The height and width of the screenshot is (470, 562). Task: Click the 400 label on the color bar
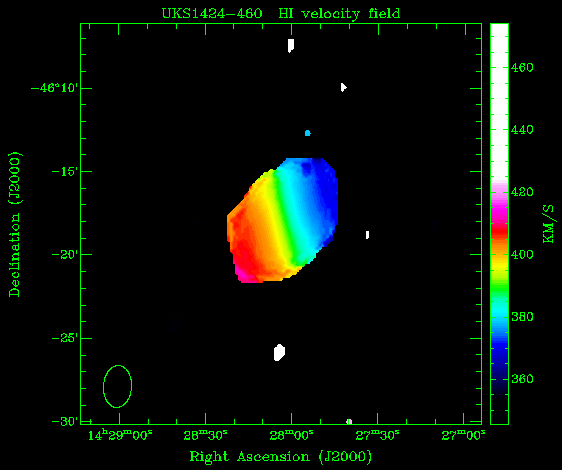pyautogui.click(x=522, y=254)
